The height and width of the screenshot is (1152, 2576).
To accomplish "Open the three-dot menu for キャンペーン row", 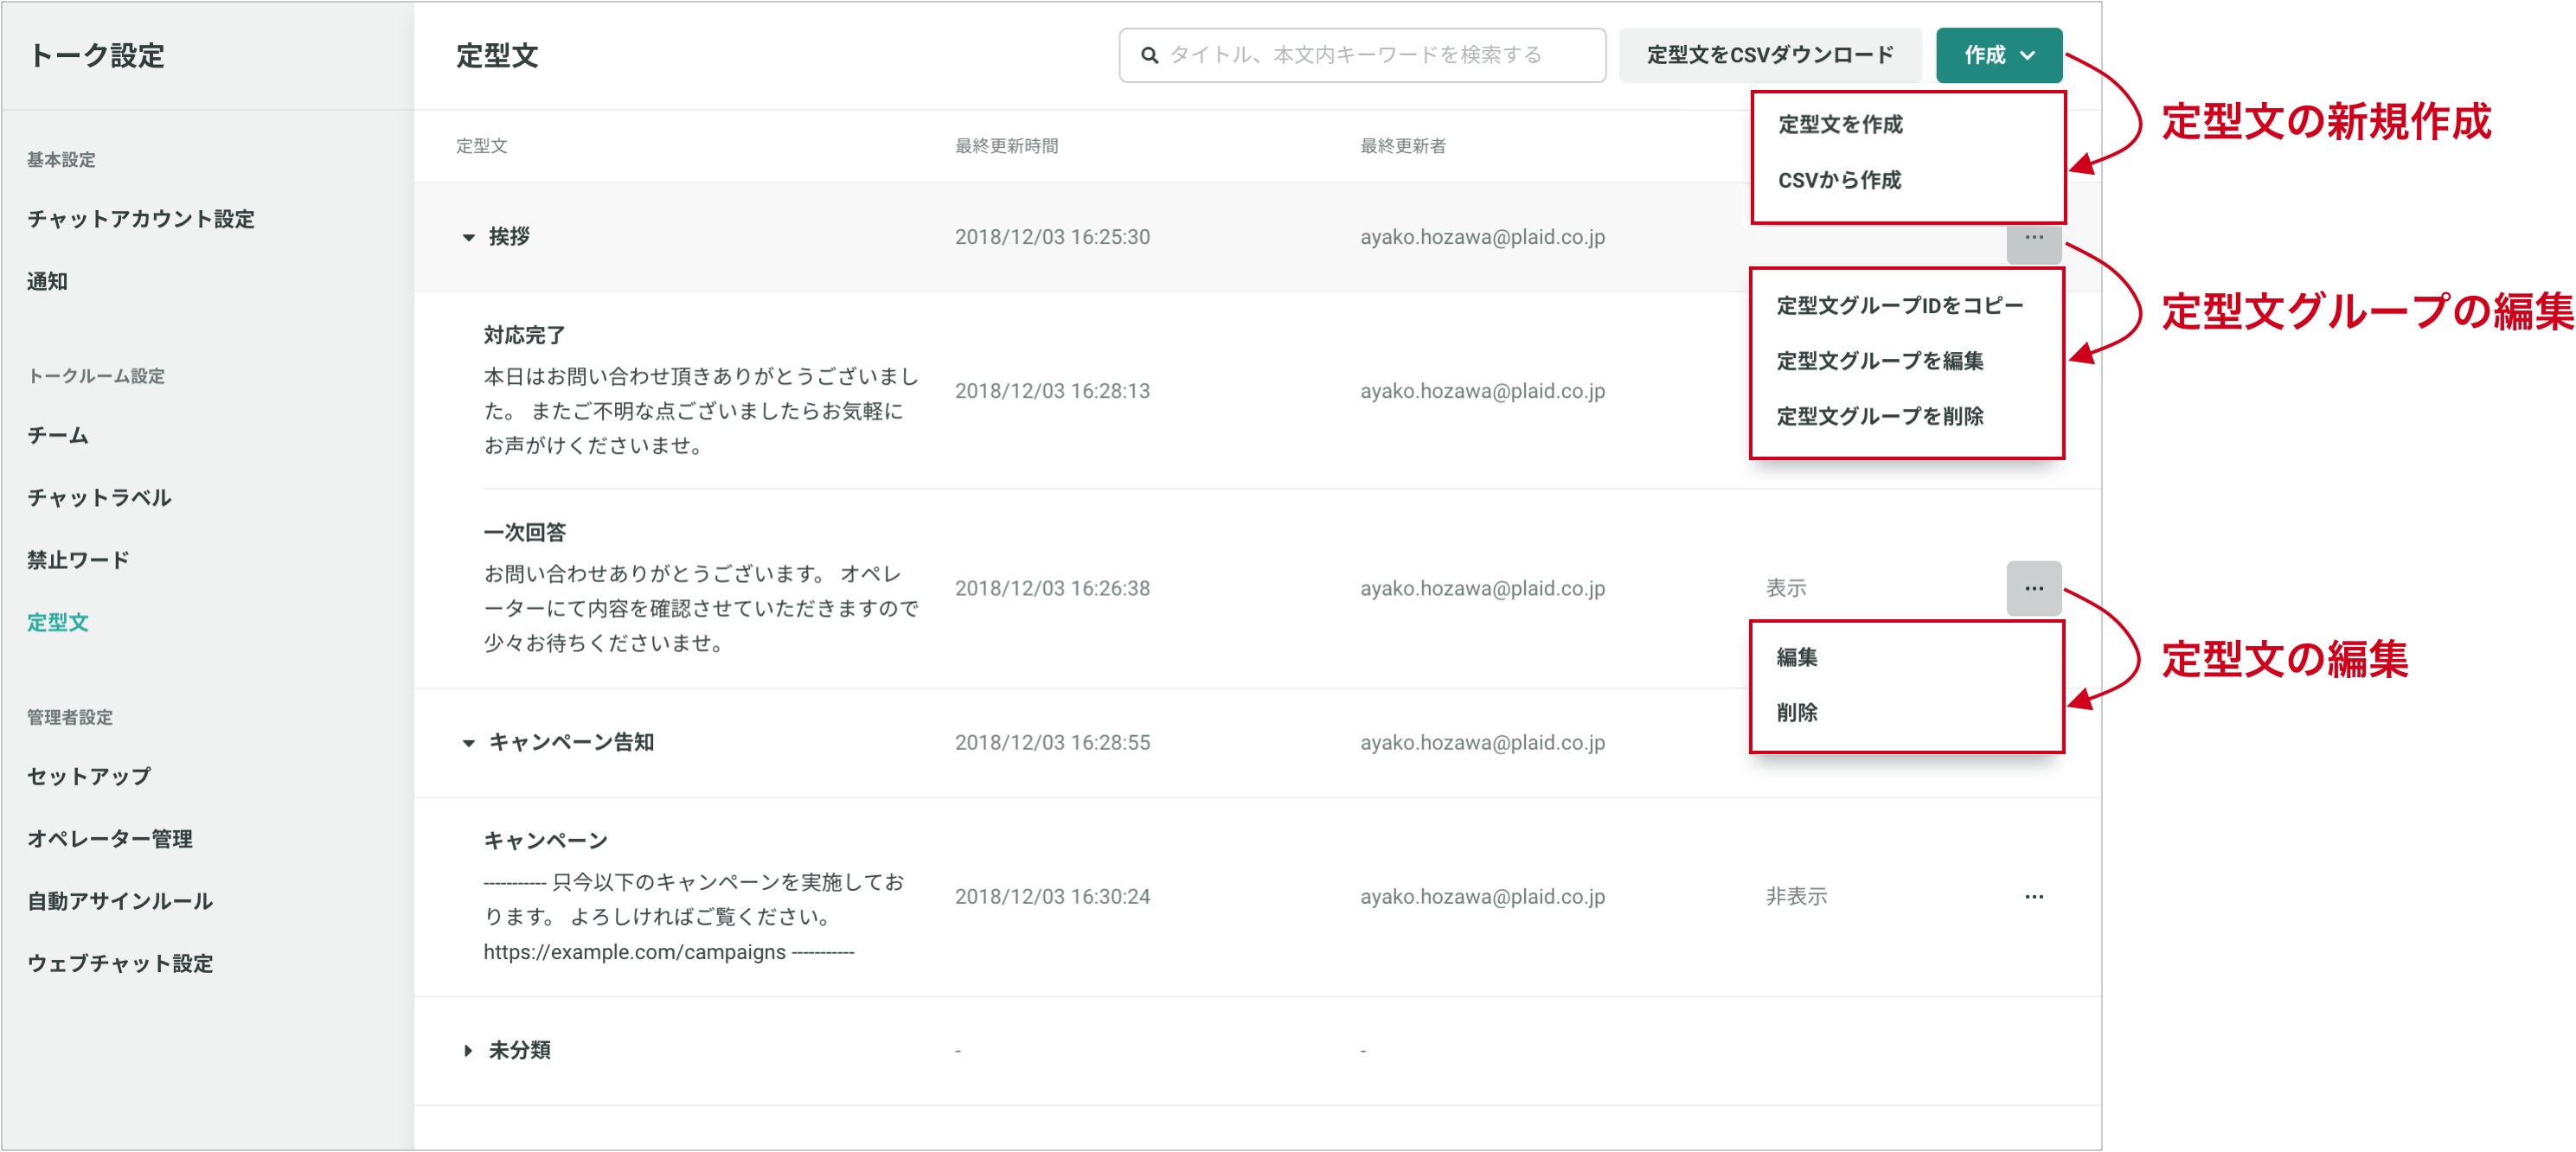I will tap(2033, 896).
